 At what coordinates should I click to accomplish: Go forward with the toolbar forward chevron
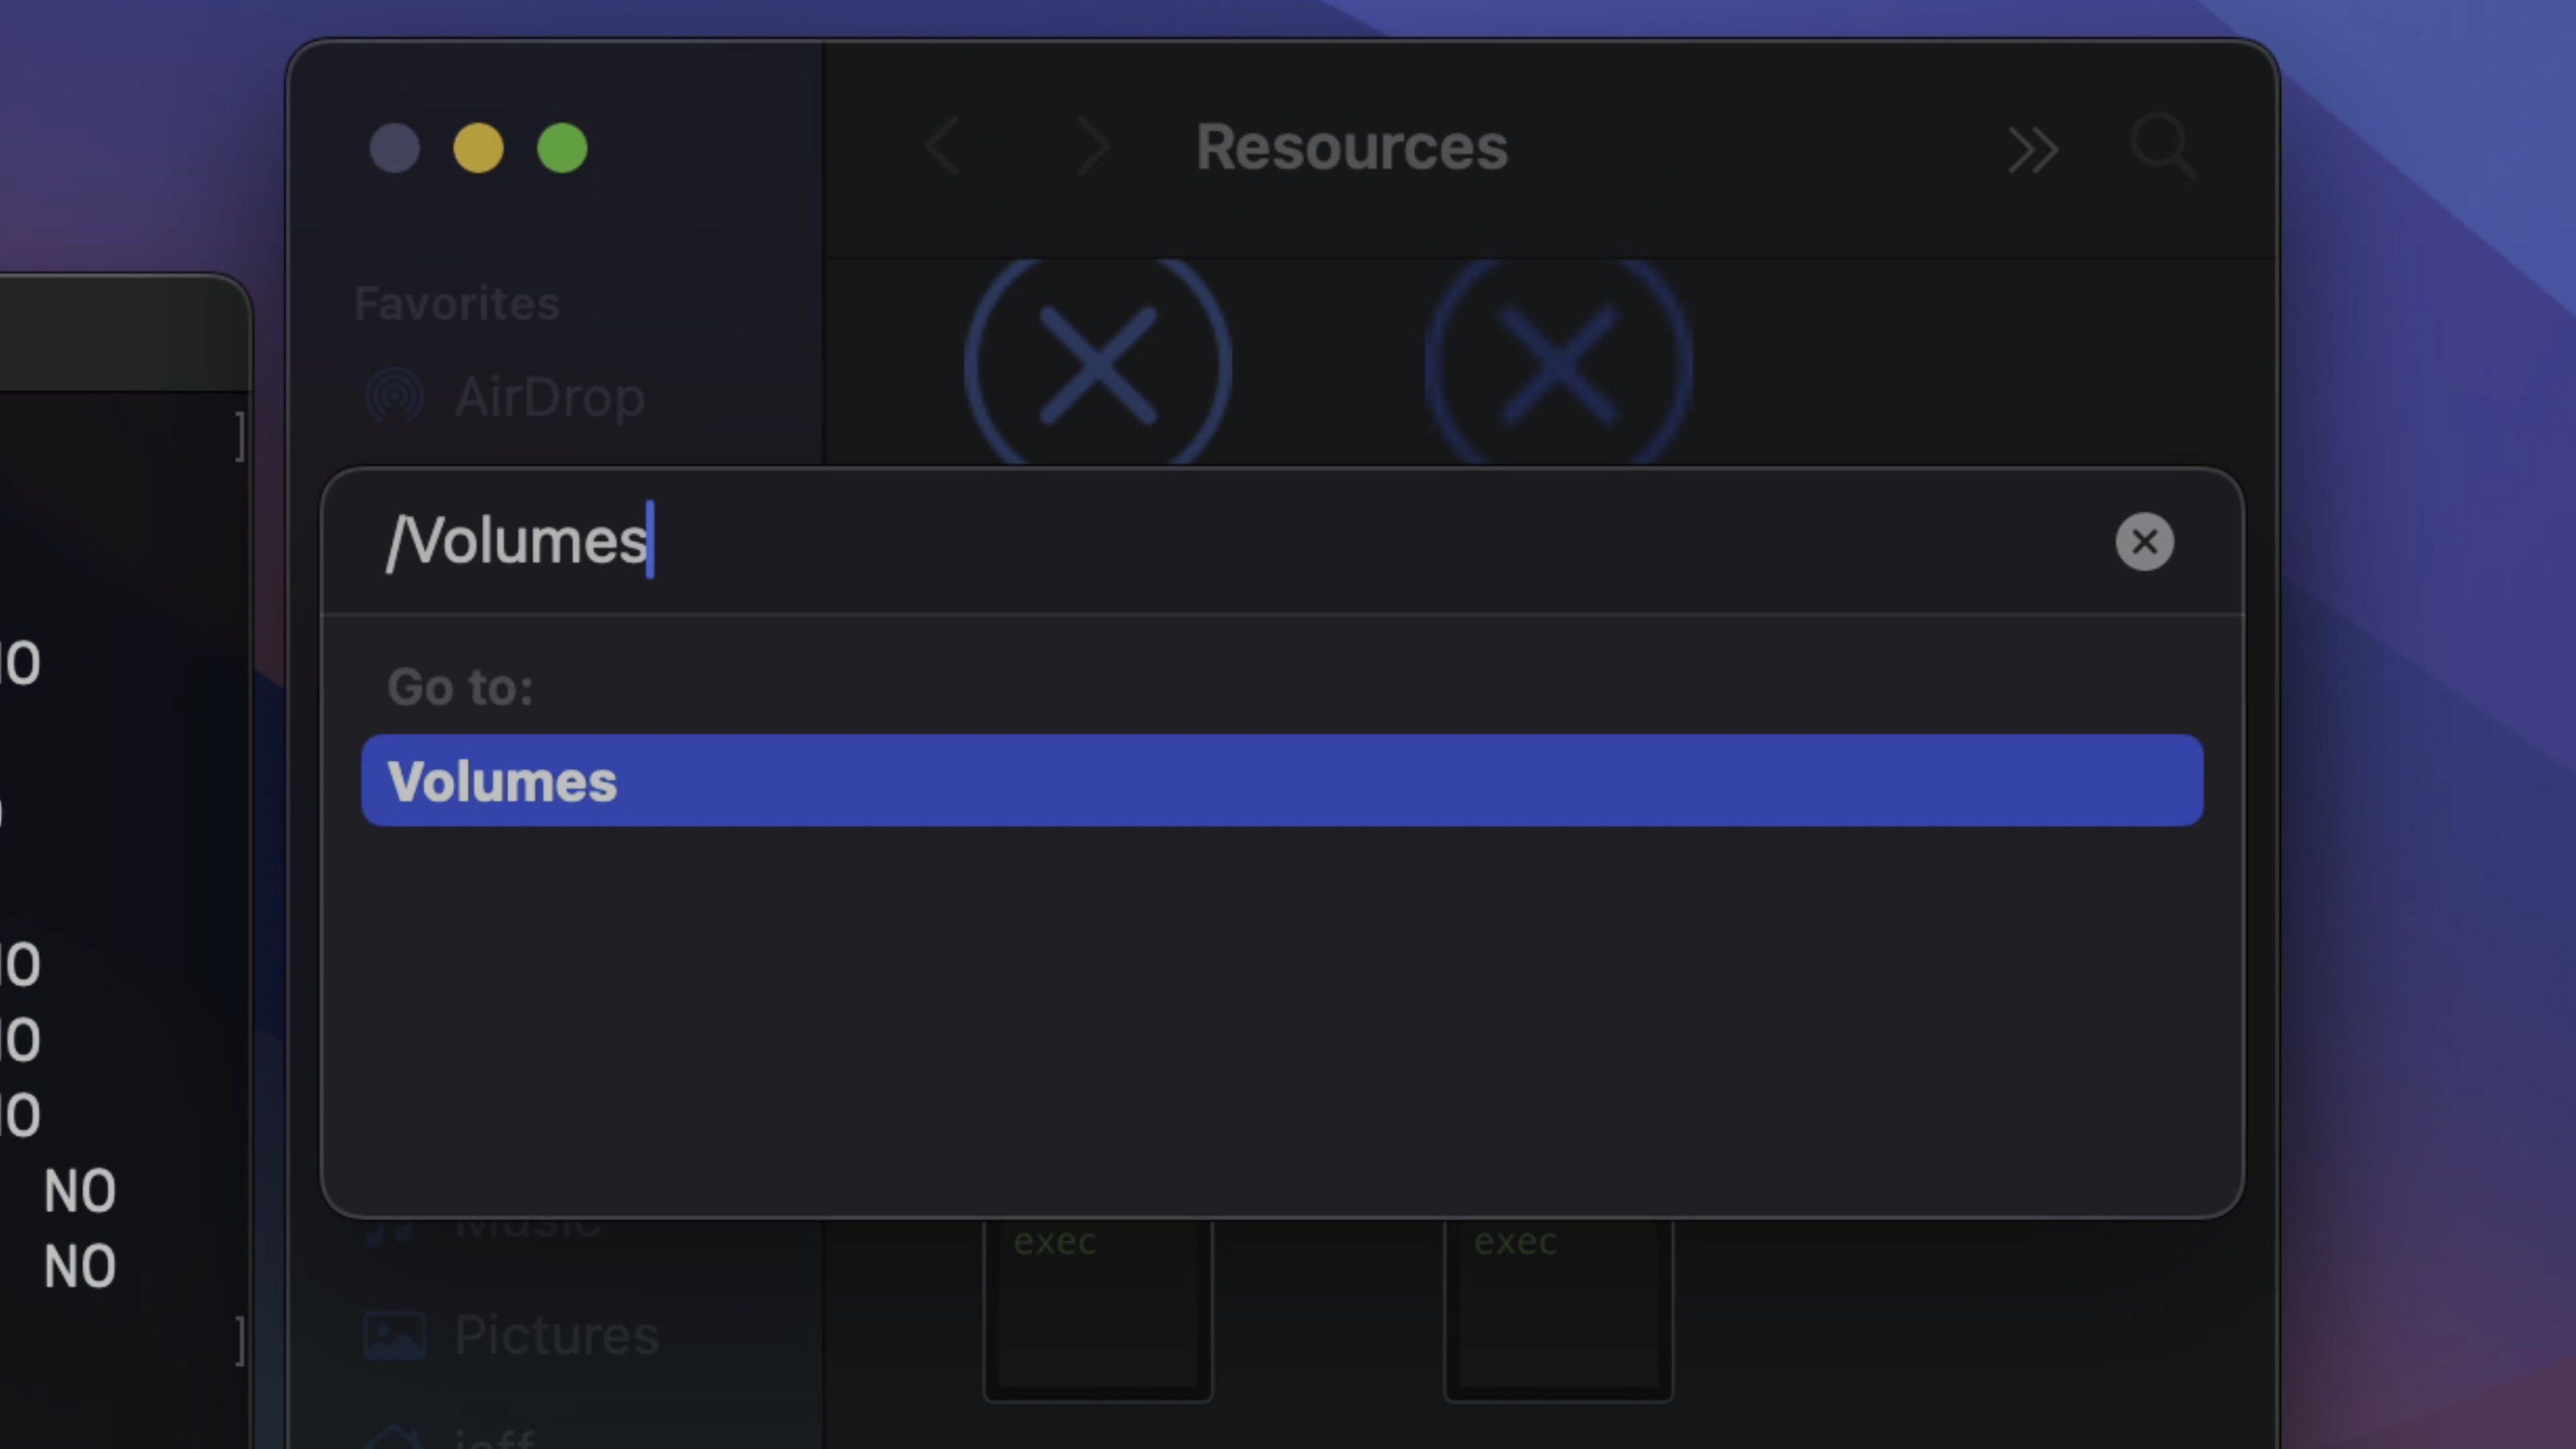tap(1093, 147)
